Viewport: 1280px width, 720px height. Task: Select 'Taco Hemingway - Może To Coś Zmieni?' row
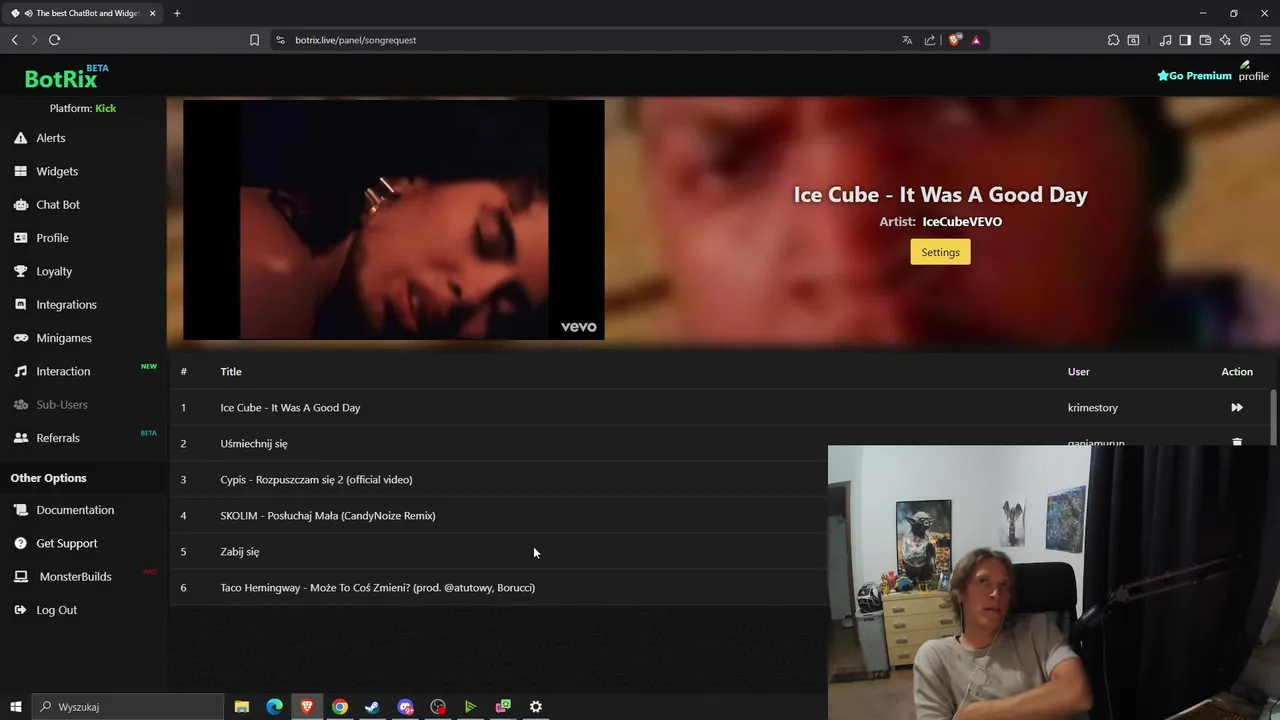tap(377, 587)
